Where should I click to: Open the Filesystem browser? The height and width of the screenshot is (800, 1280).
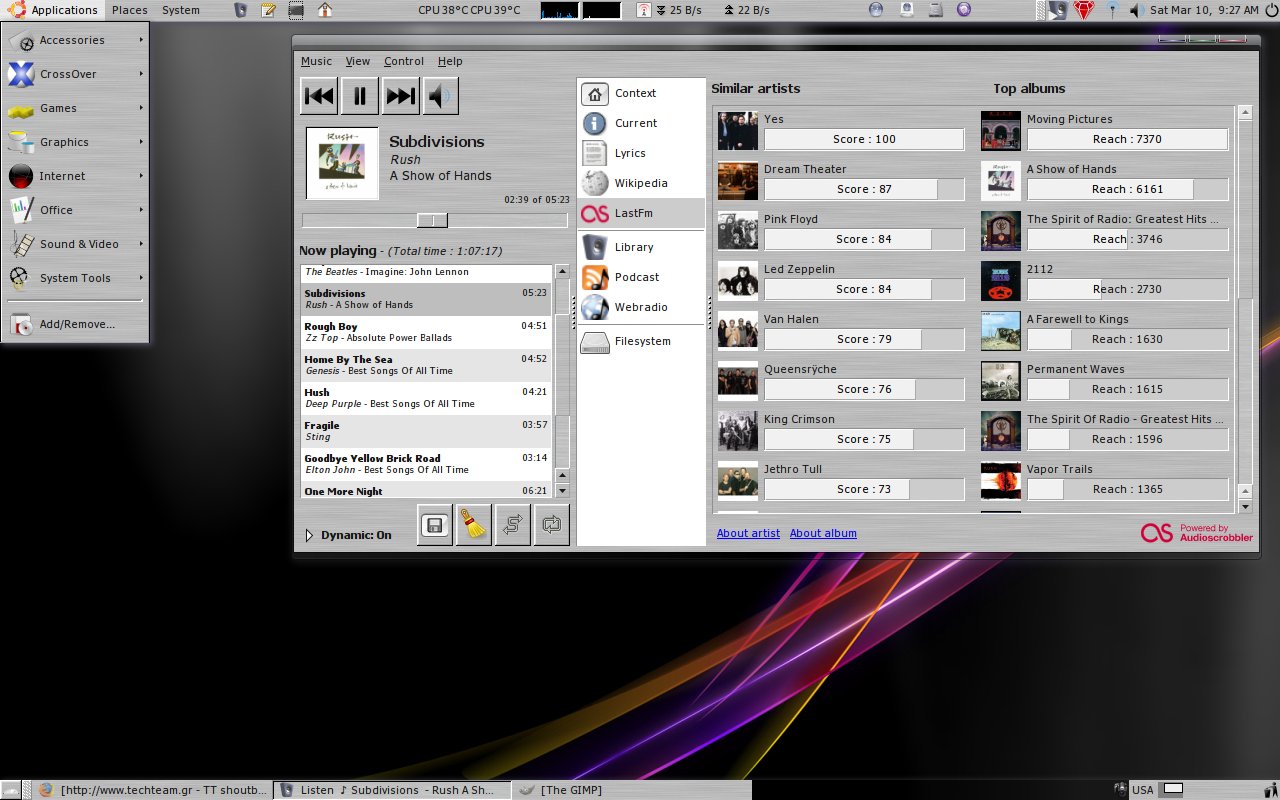pyautogui.click(x=641, y=341)
